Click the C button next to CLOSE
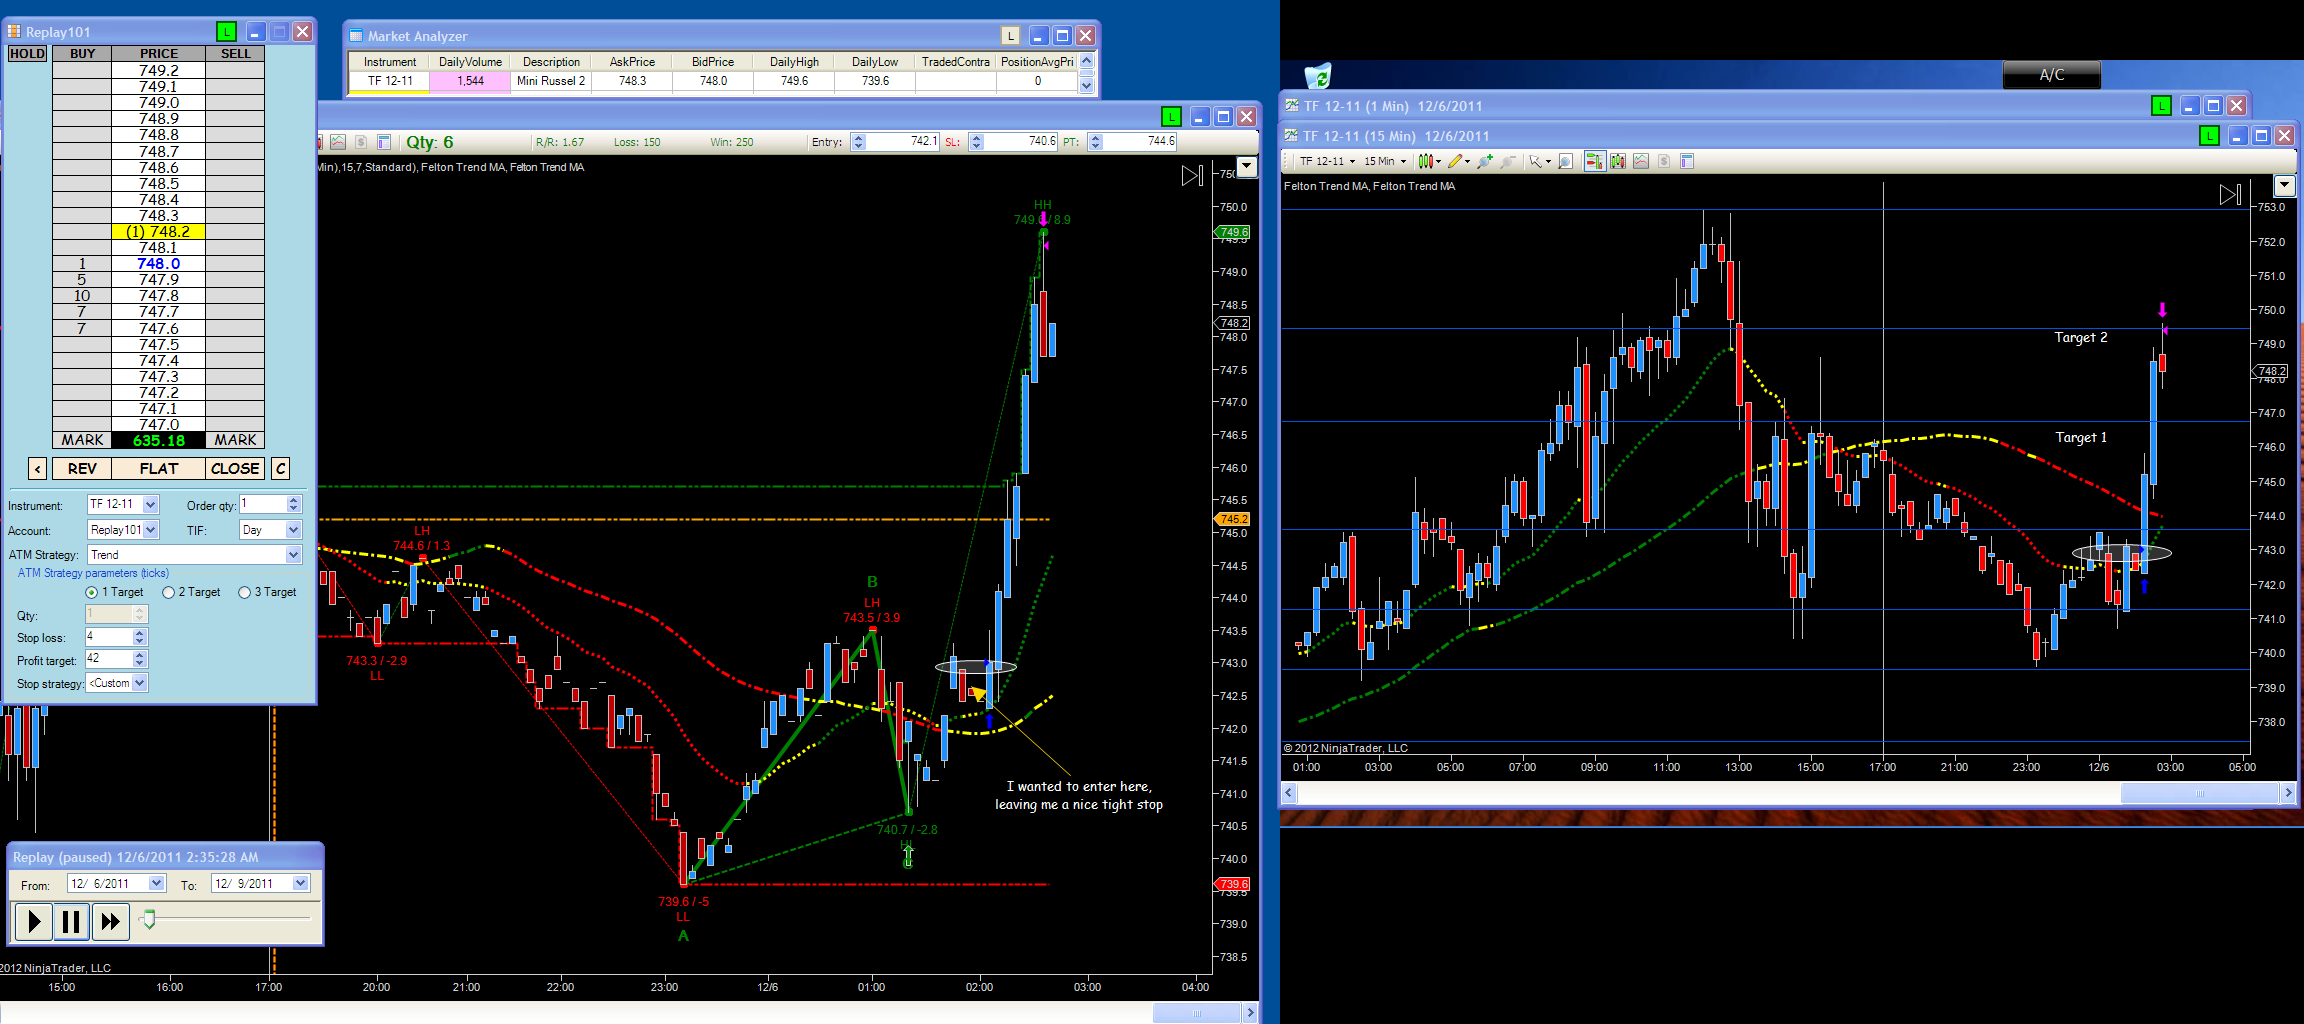 pyautogui.click(x=281, y=469)
